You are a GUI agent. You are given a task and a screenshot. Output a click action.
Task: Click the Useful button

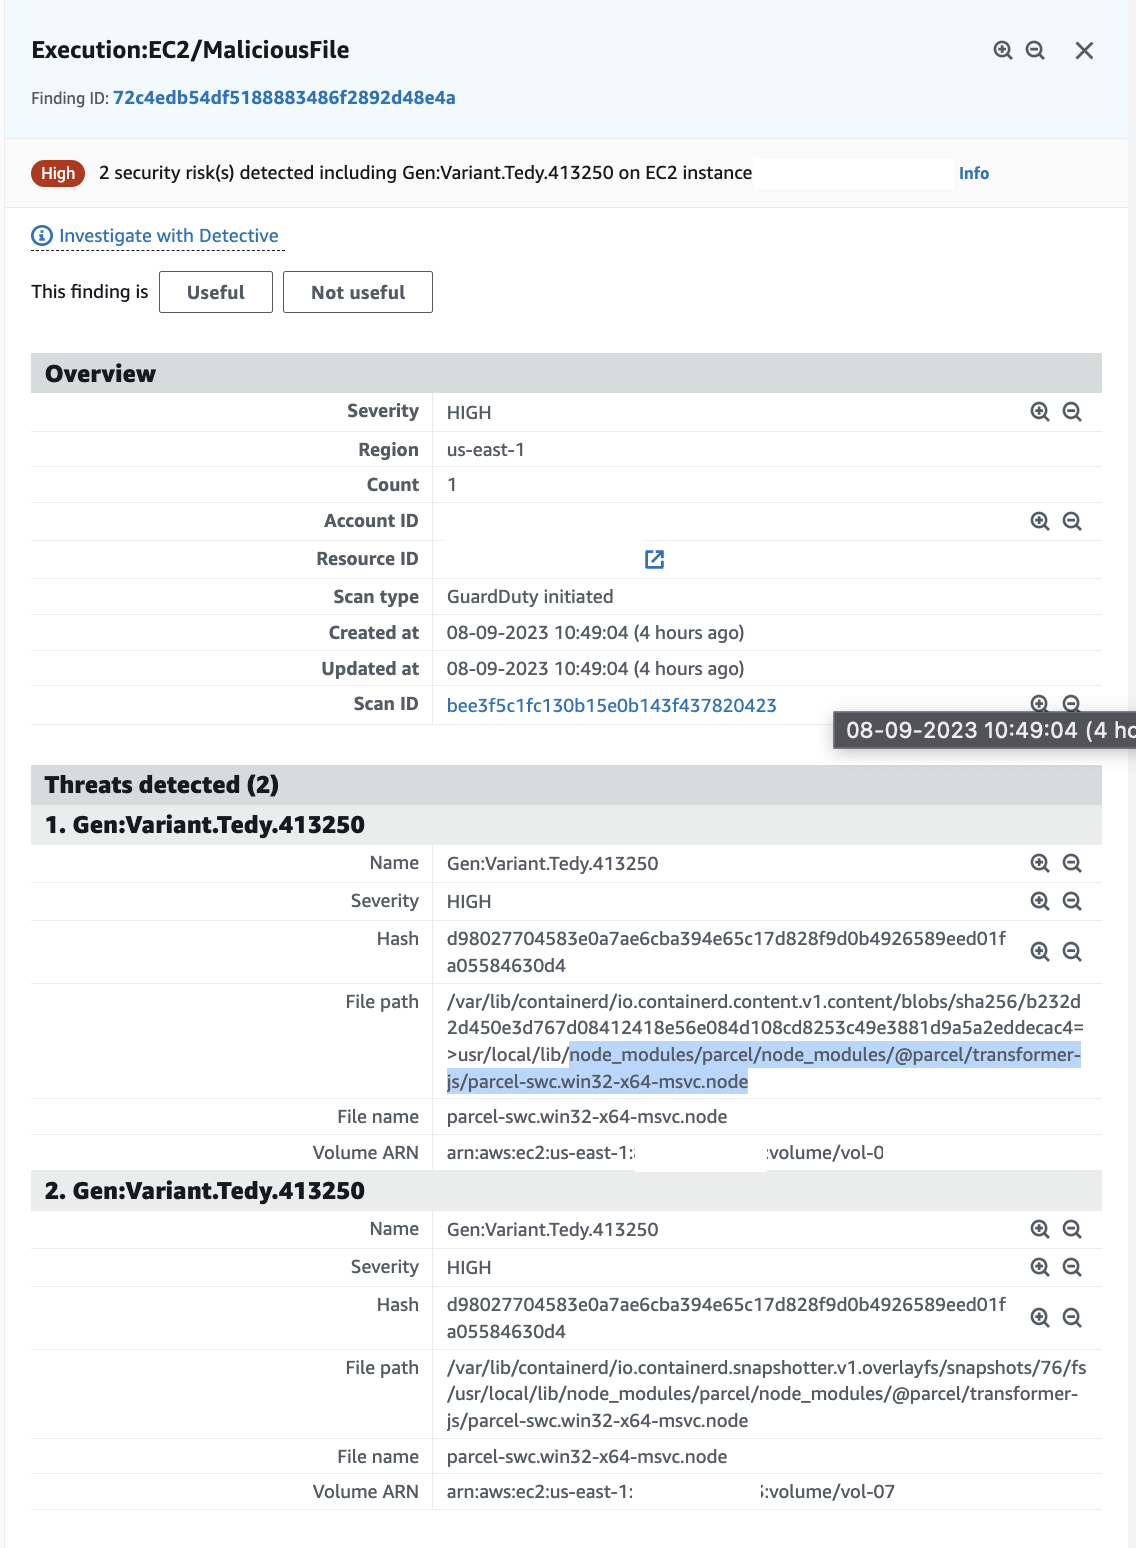click(215, 292)
